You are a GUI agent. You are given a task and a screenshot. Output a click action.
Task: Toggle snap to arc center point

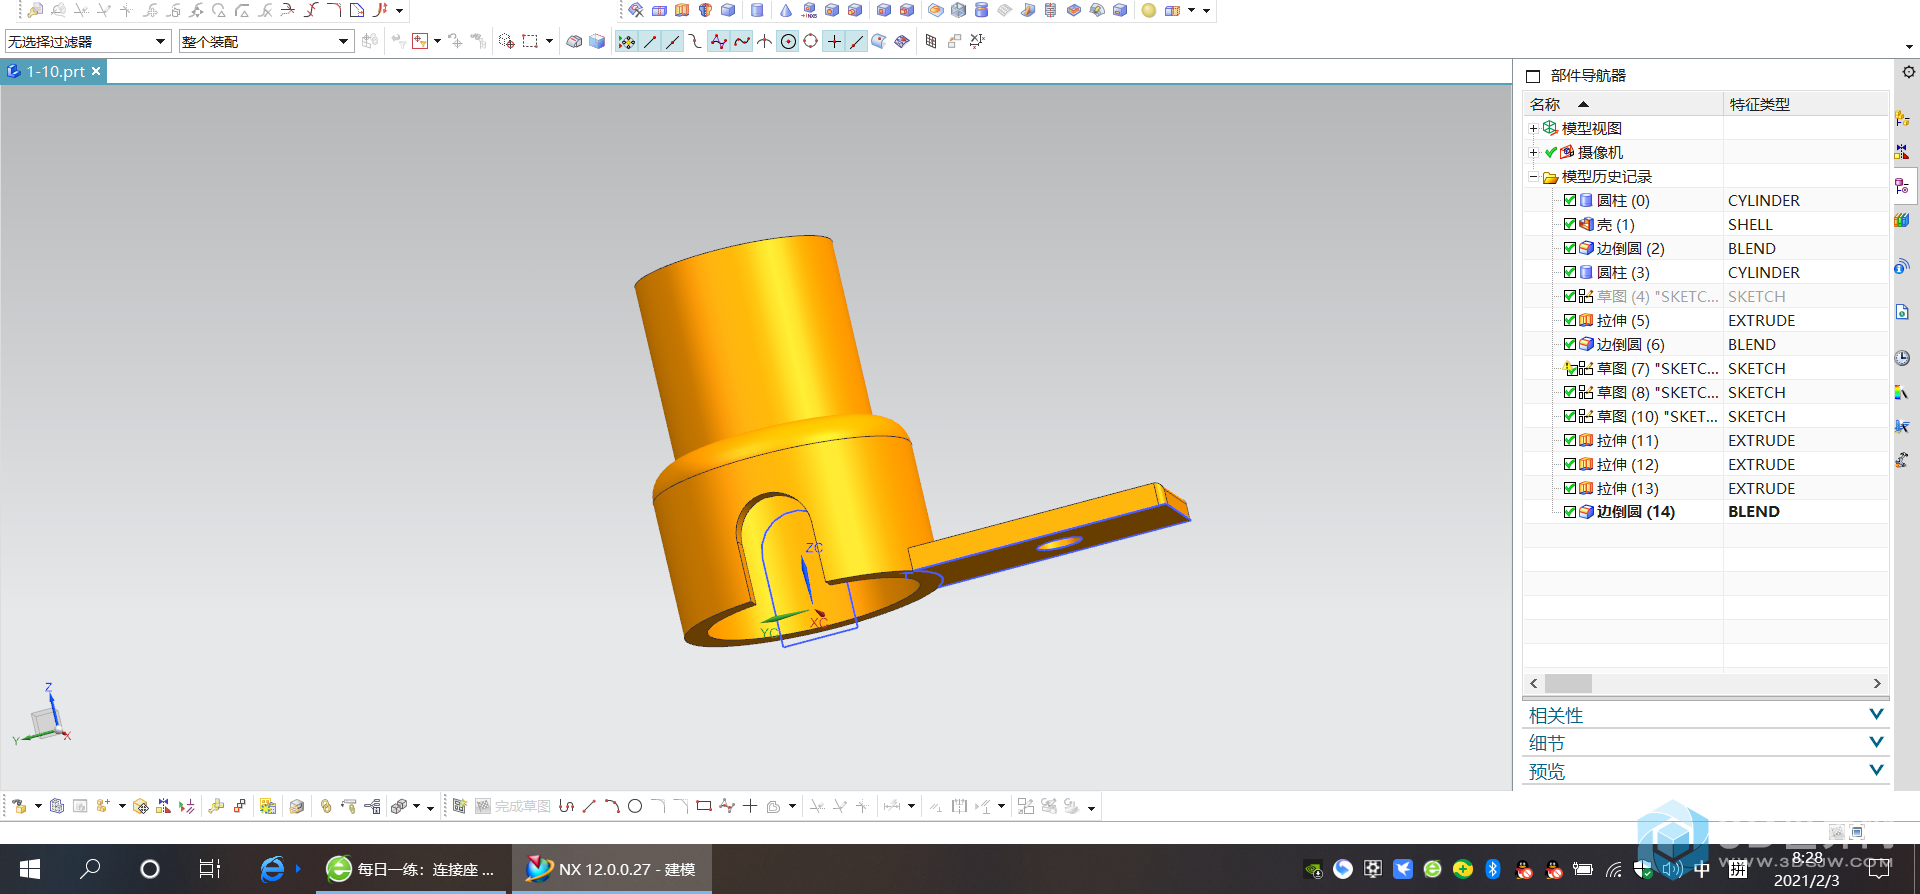point(788,41)
